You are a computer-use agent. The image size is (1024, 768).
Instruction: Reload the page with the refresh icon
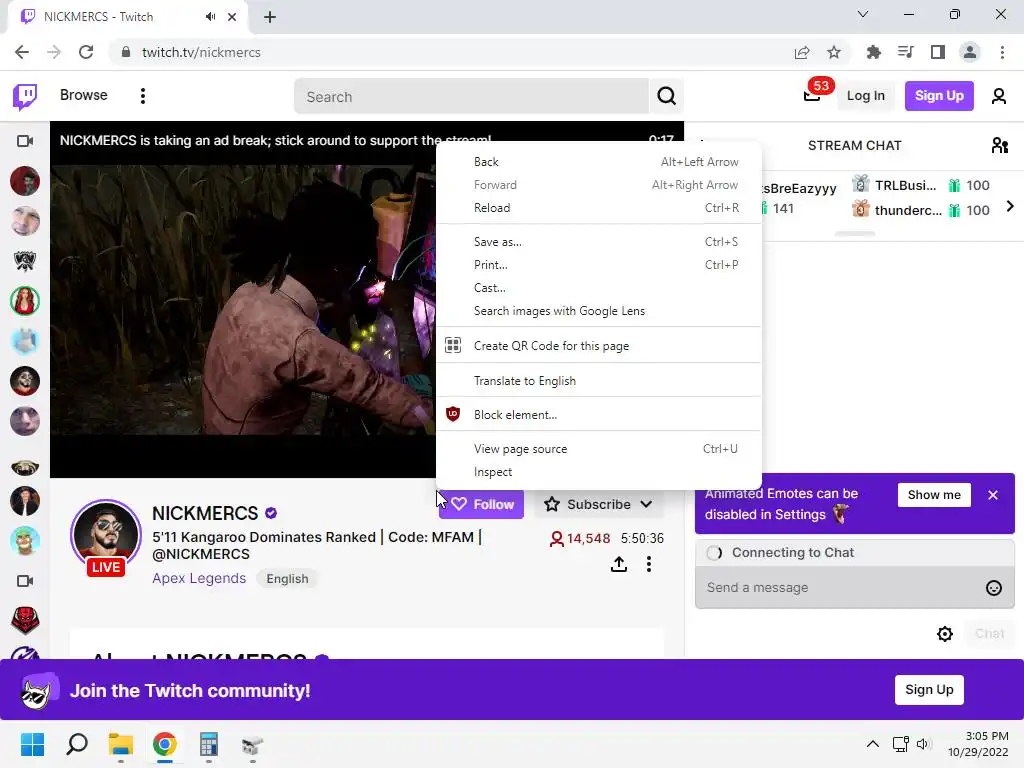(86, 52)
